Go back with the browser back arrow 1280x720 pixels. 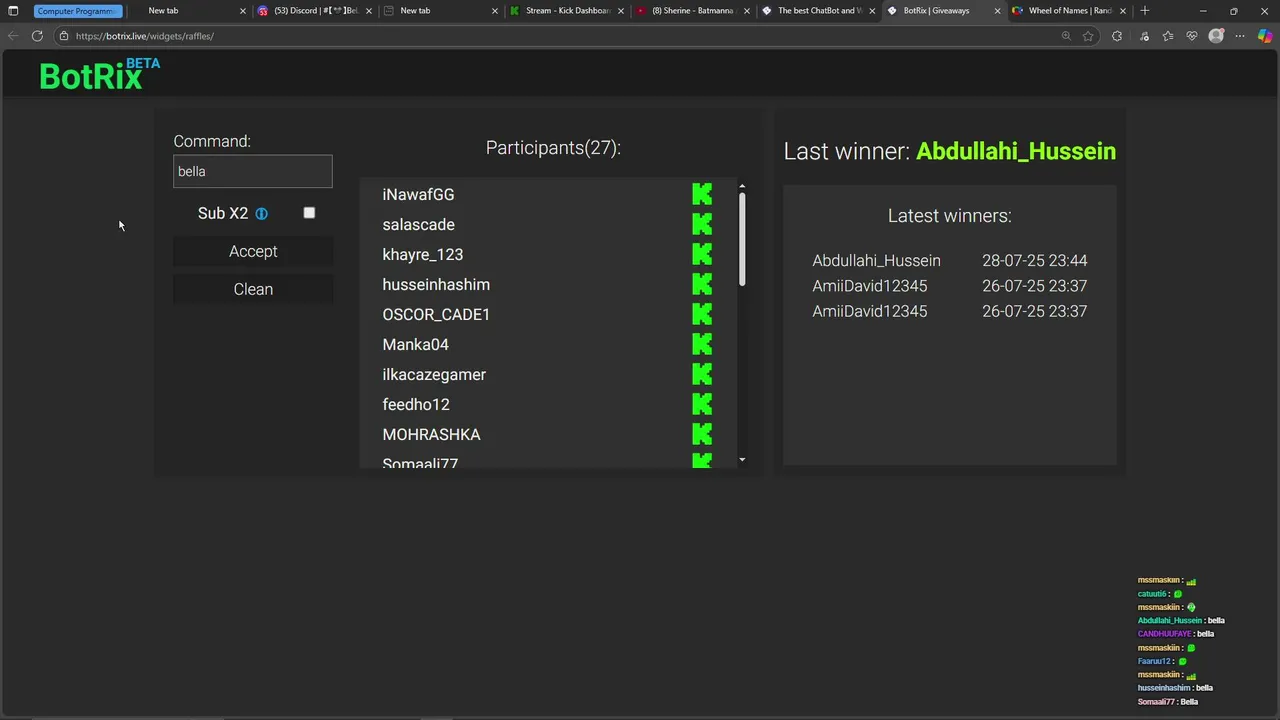click(x=12, y=36)
